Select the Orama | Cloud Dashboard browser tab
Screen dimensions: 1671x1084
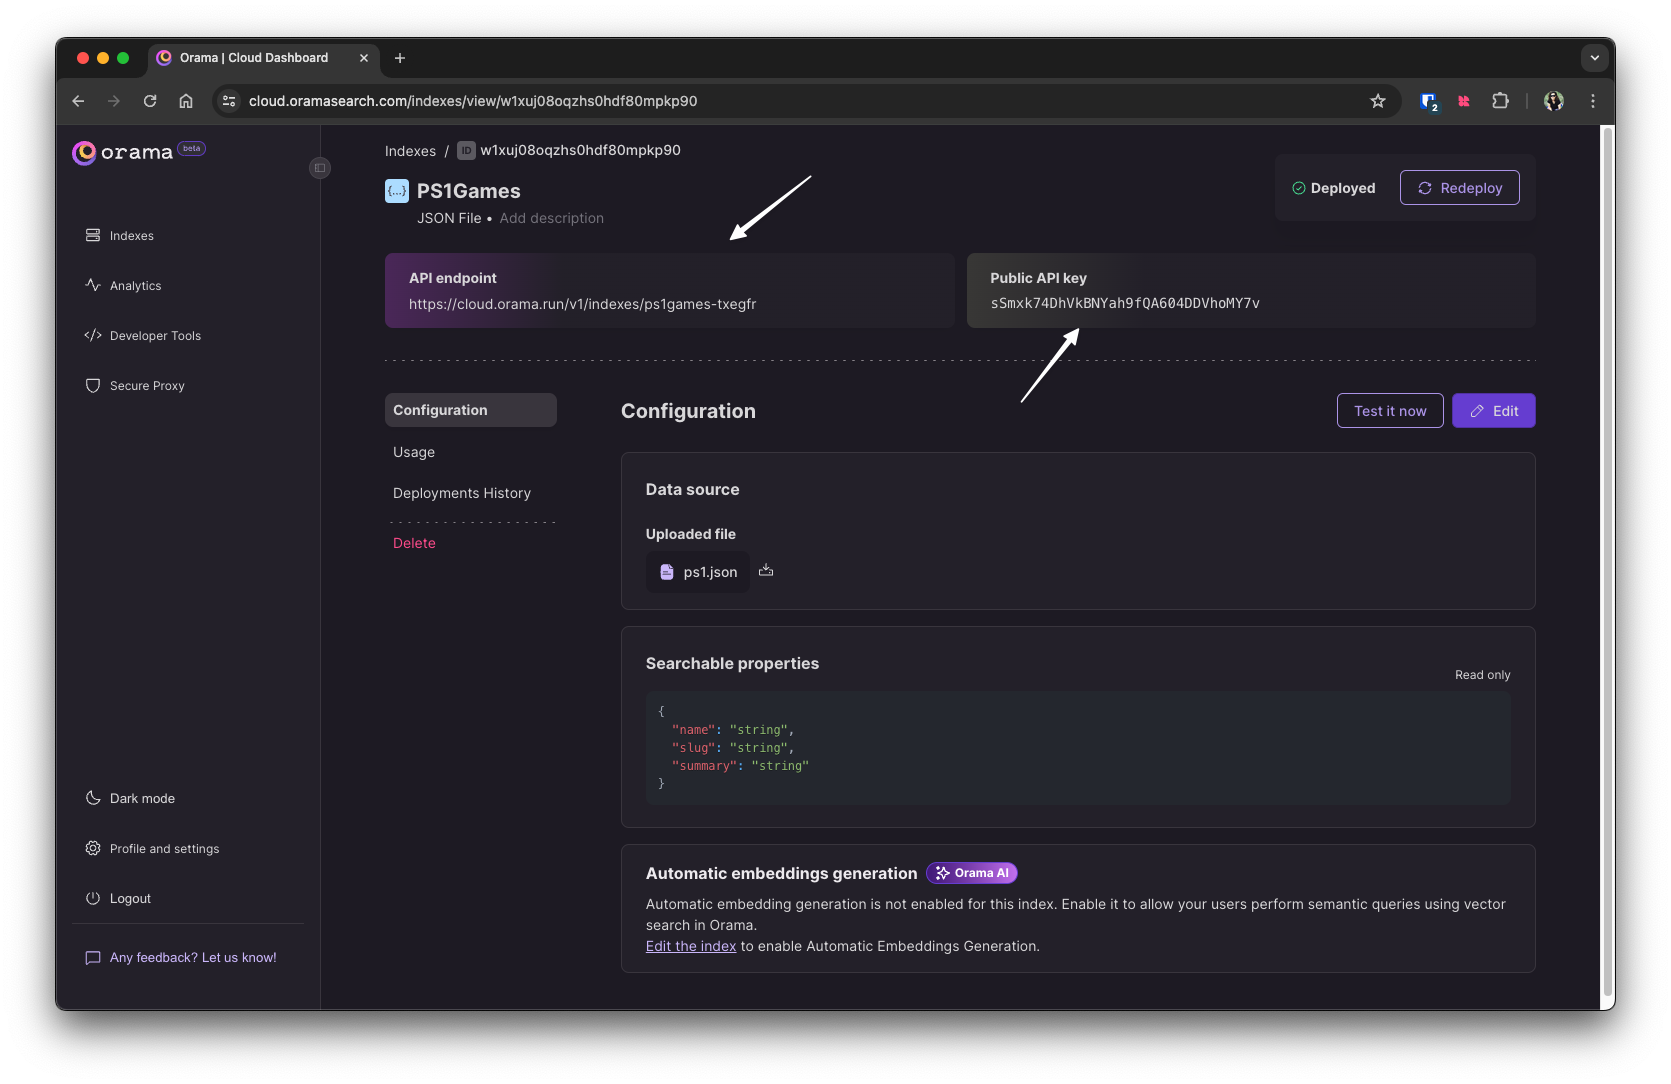tap(264, 58)
